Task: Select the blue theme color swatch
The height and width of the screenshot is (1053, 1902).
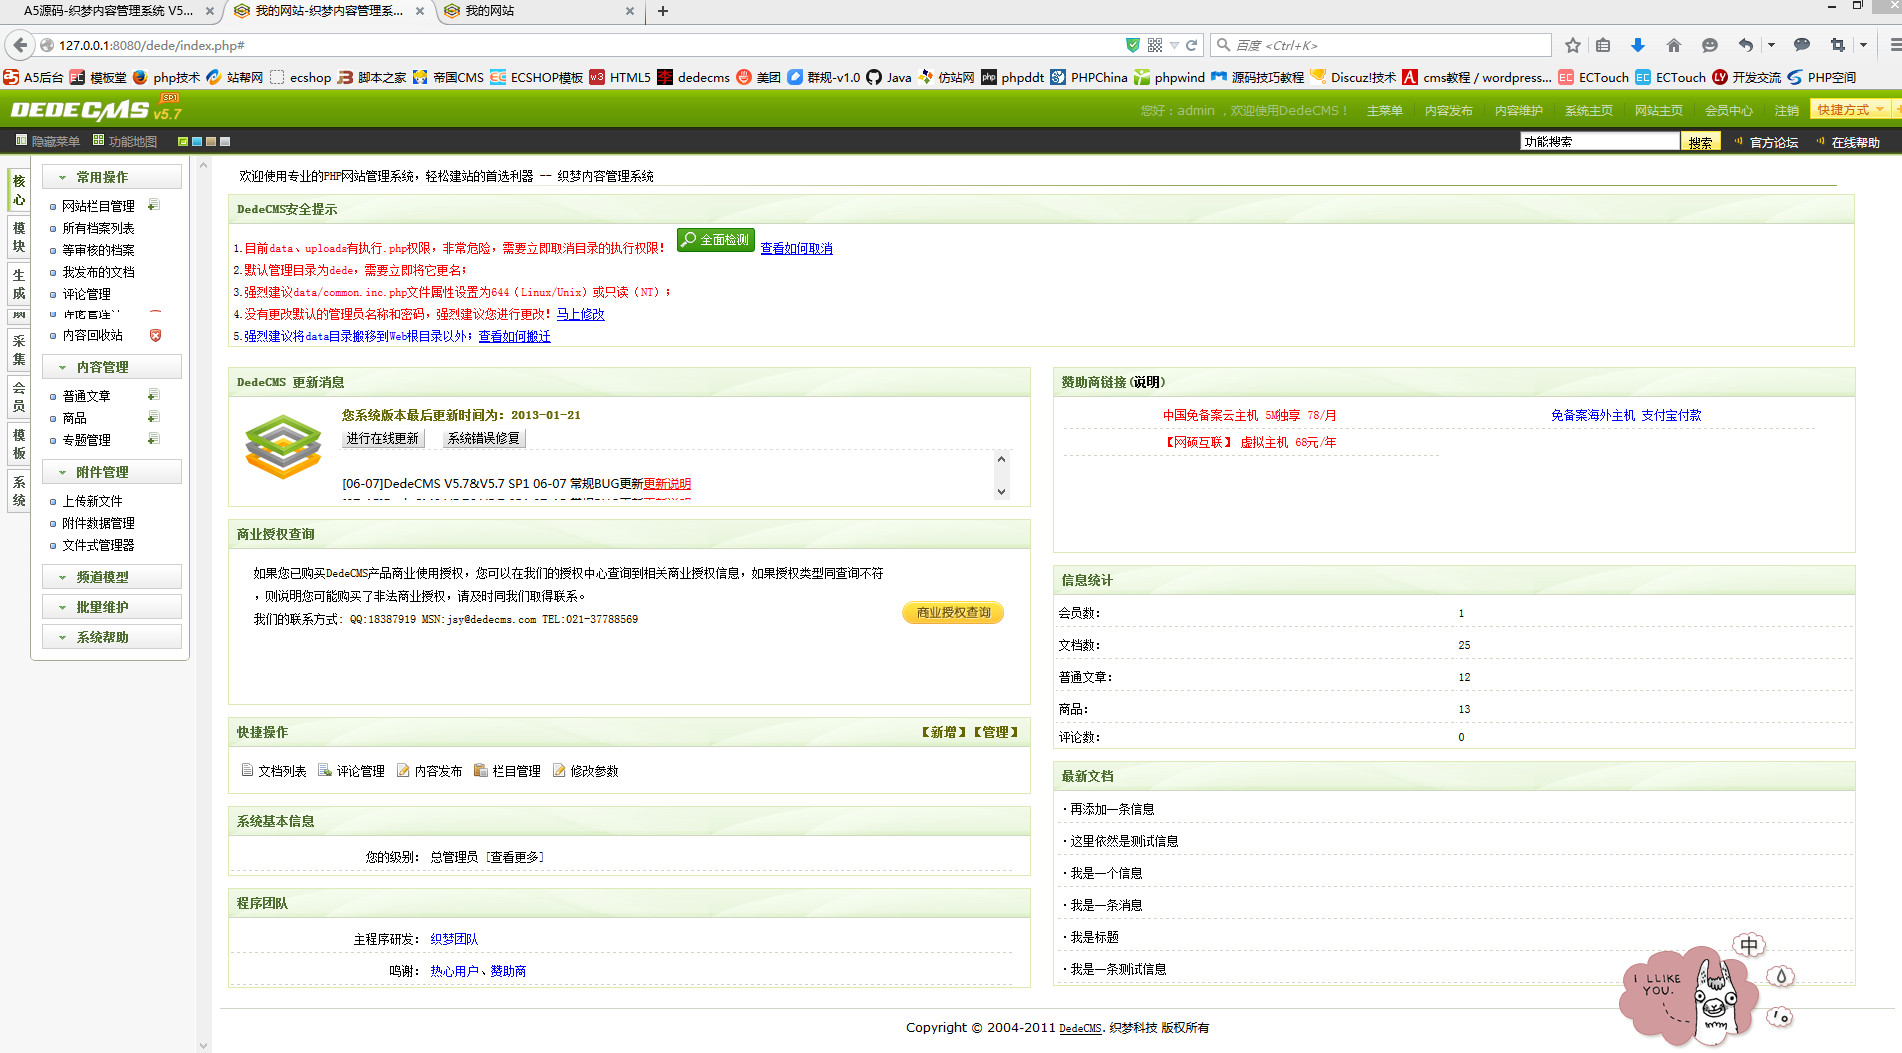Action: [x=197, y=142]
